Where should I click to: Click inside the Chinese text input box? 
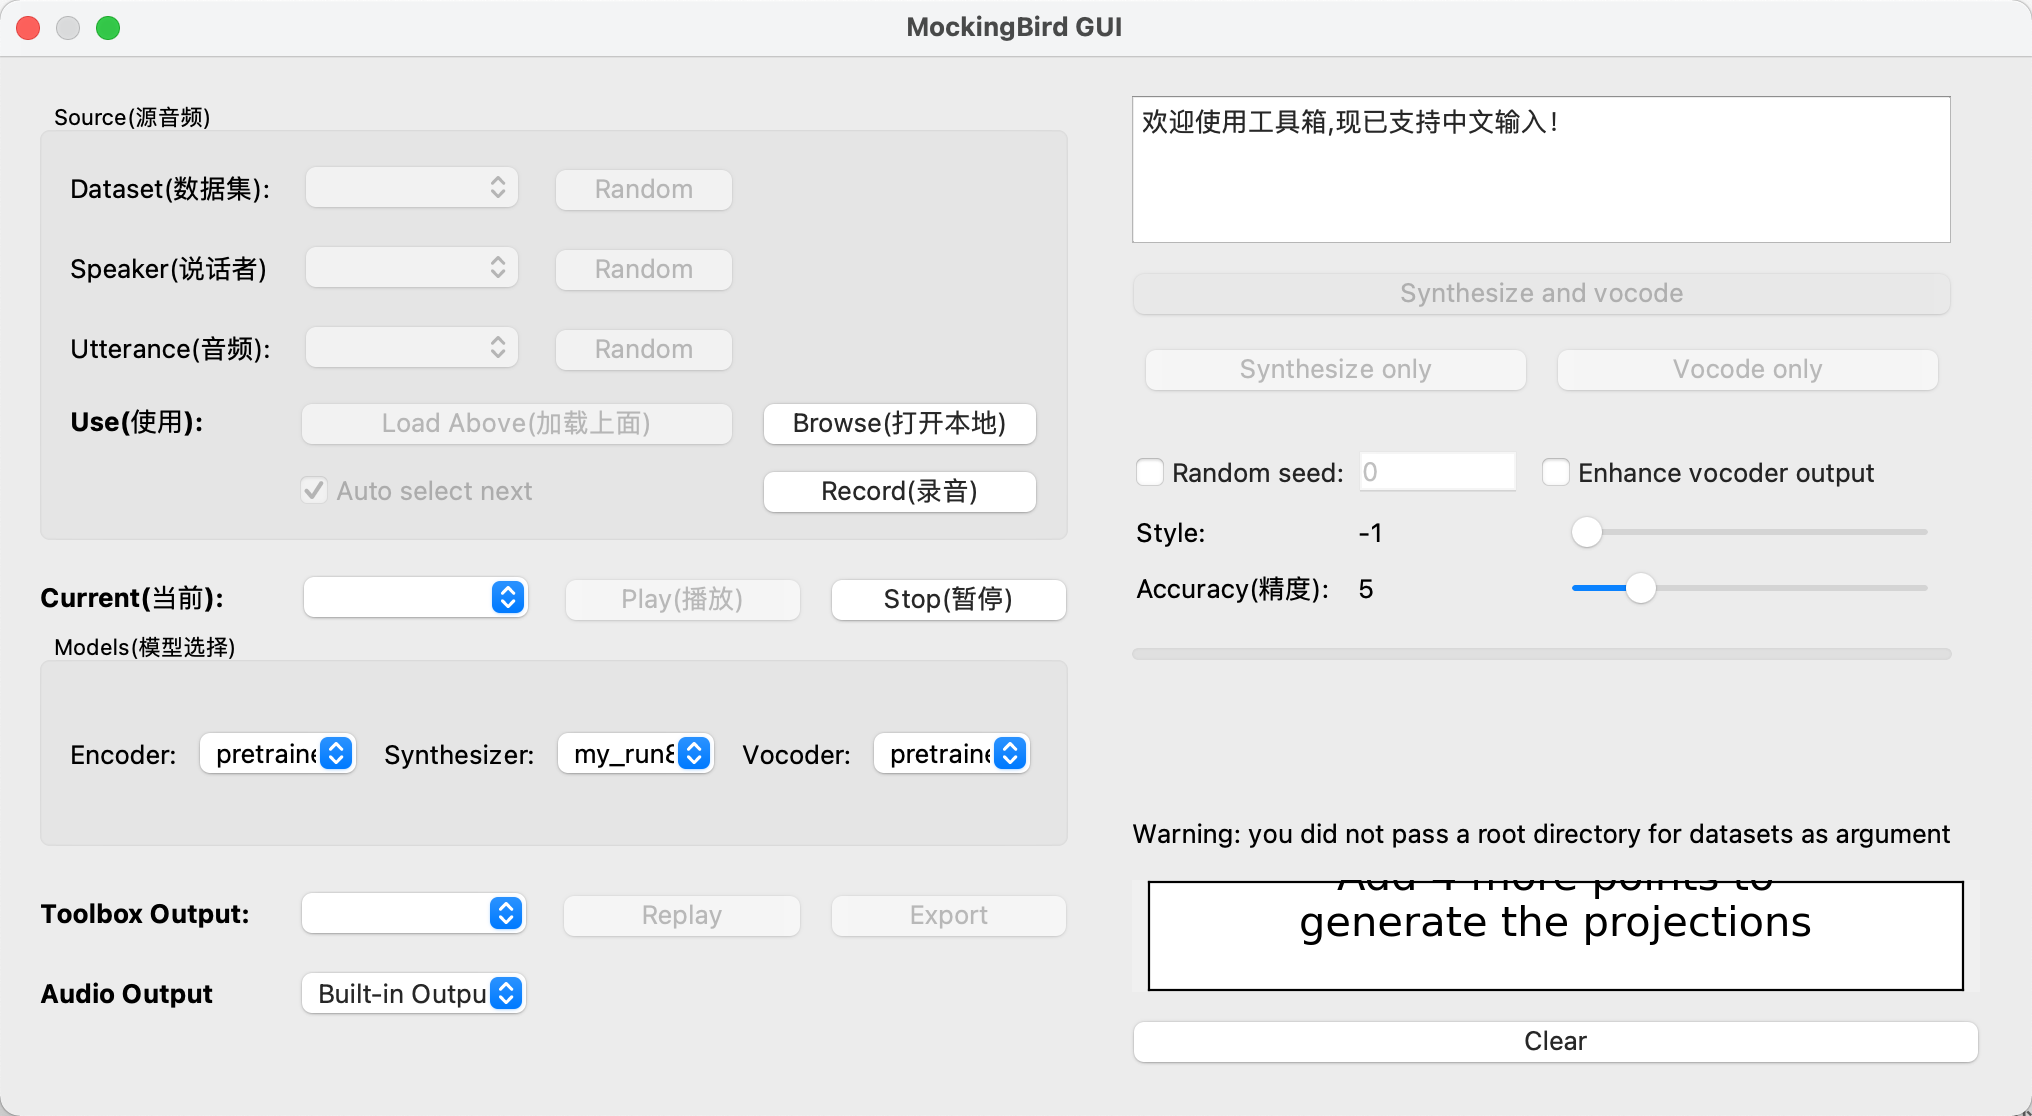[1540, 168]
